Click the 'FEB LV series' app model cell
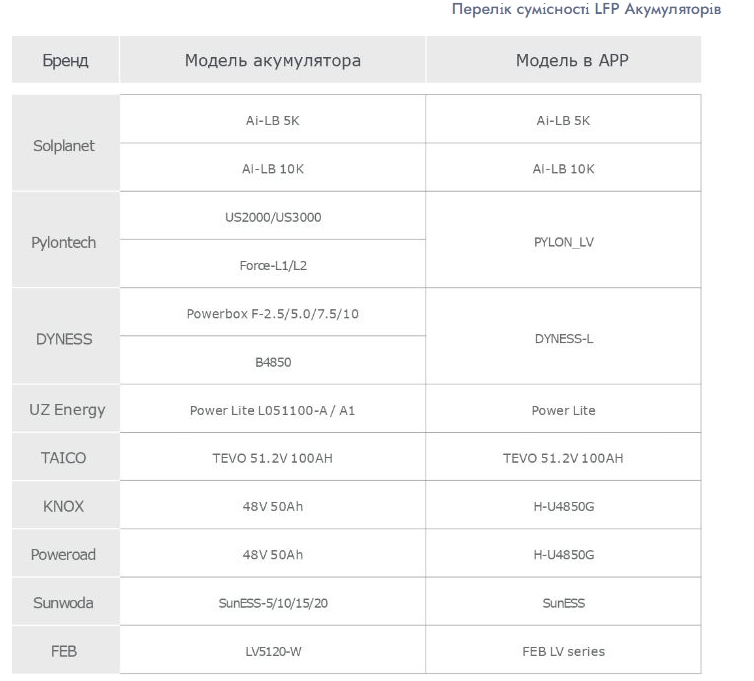Image resolution: width=754 pixels, height=681 pixels. pyautogui.click(x=563, y=651)
